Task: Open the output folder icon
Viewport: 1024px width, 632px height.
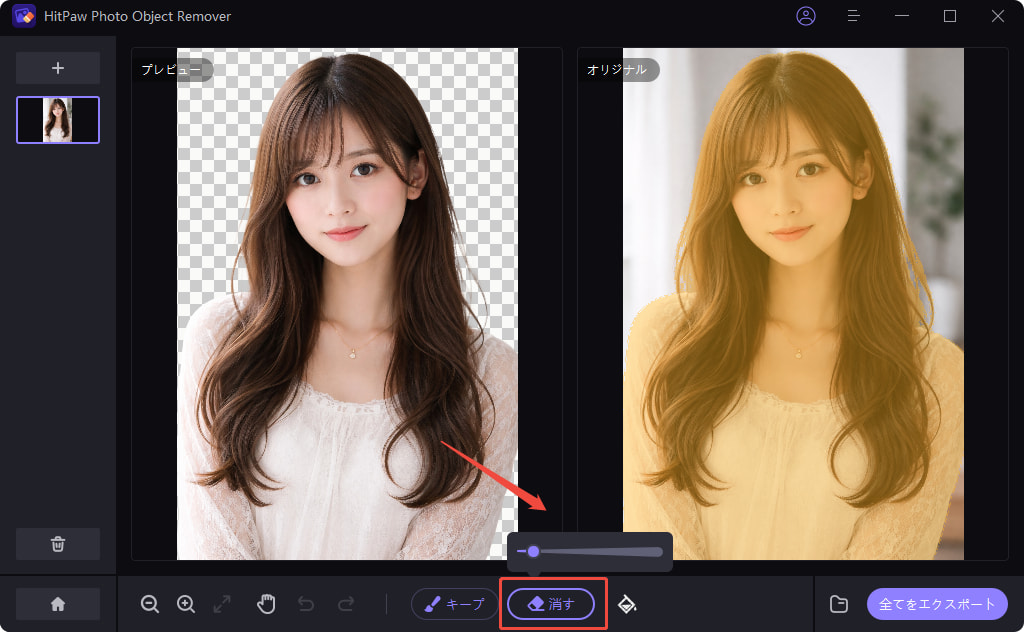Action: [839, 604]
